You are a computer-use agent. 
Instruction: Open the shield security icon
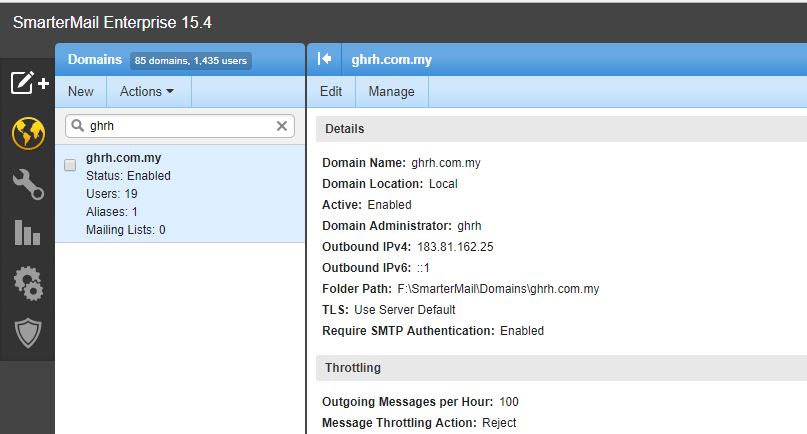point(28,333)
